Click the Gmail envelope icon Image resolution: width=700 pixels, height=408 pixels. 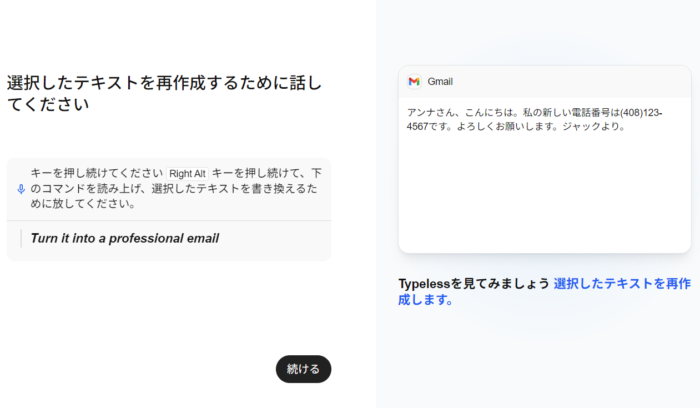pyautogui.click(x=414, y=82)
